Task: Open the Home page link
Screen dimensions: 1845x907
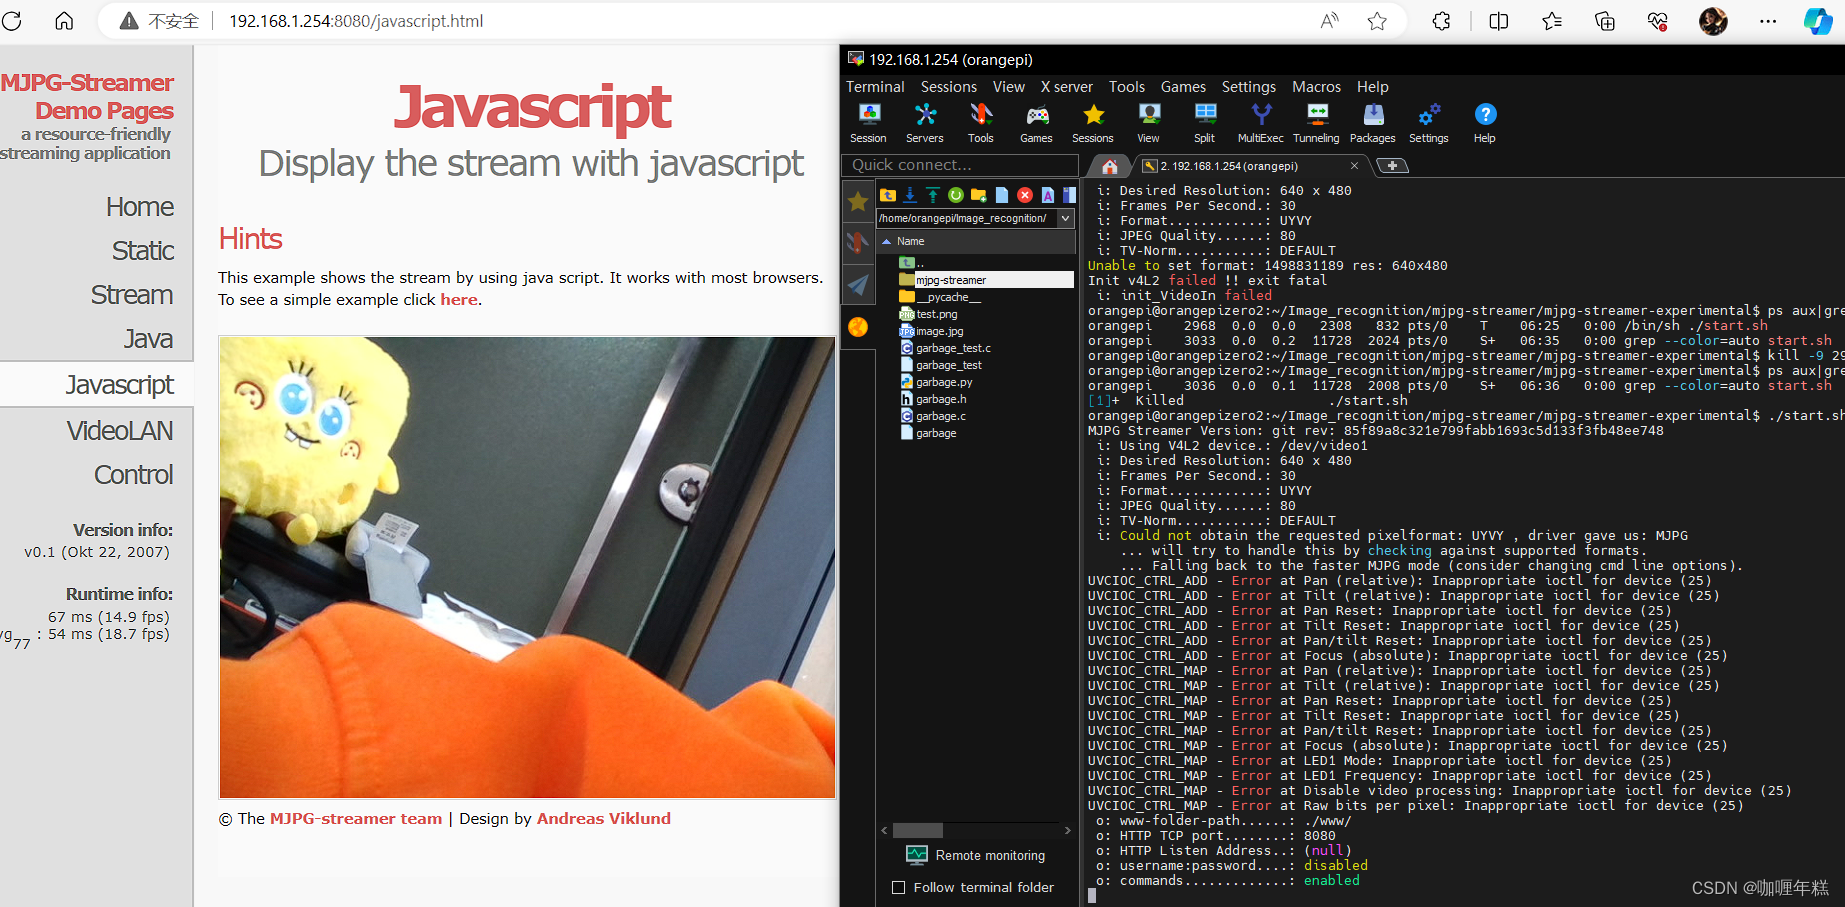Action: (x=140, y=207)
